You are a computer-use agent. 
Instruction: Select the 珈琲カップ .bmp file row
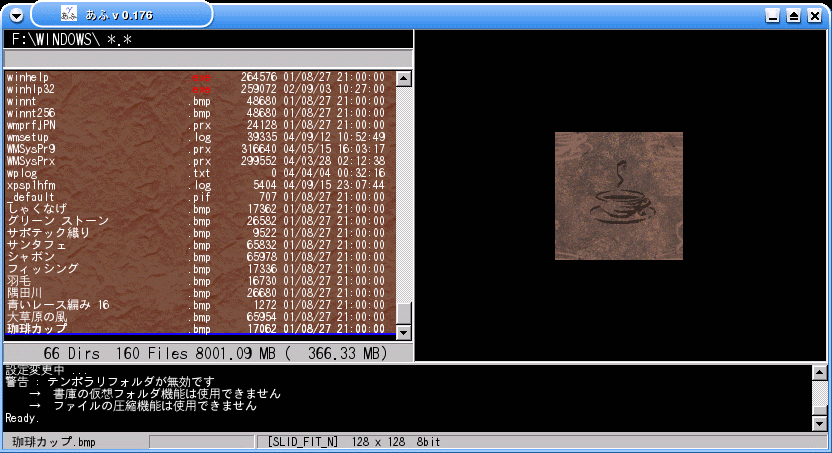(200, 329)
